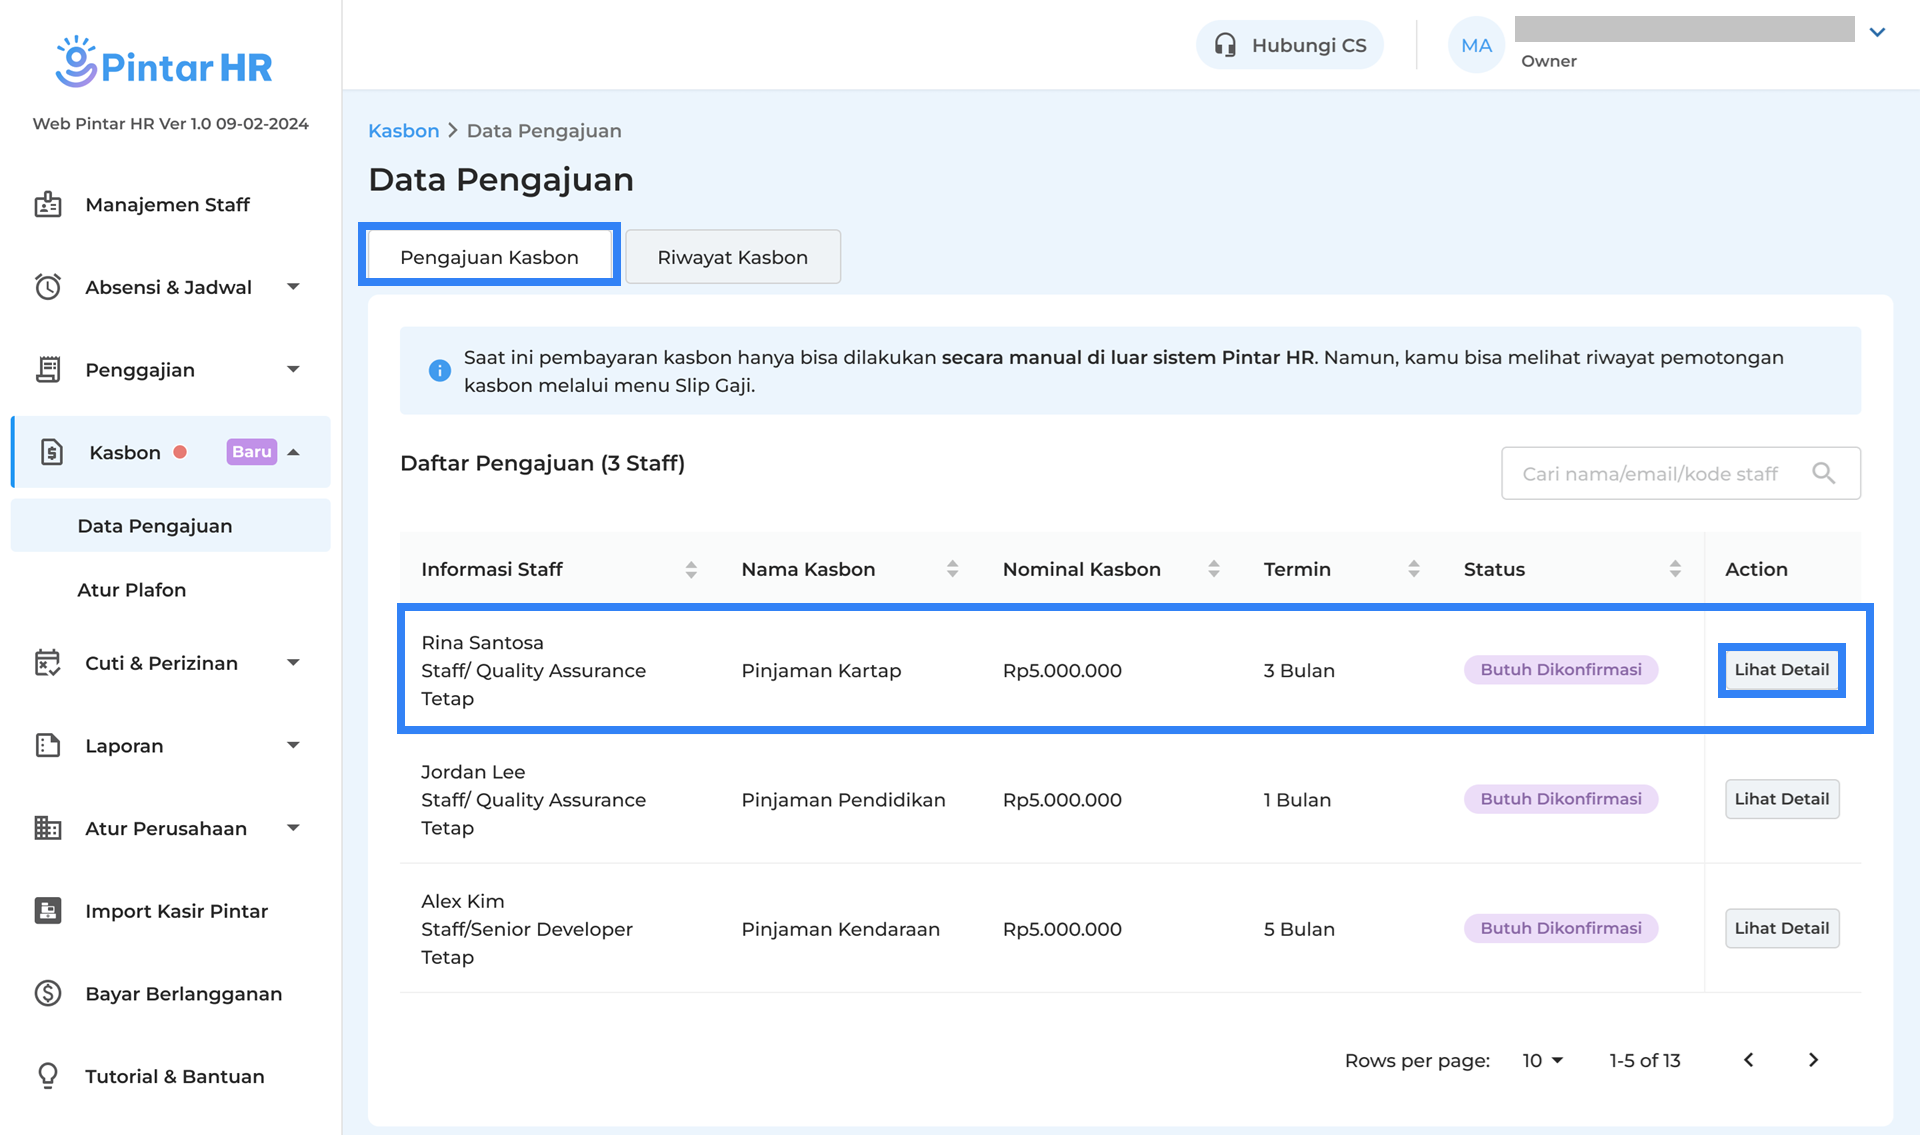Click the Absensi & Jadwal clock icon
Image resolution: width=1920 pixels, height=1135 pixels.
pyautogui.click(x=48, y=287)
